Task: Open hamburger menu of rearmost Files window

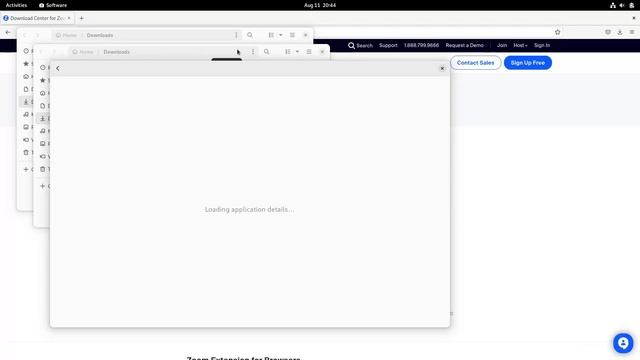Action: (292, 35)
